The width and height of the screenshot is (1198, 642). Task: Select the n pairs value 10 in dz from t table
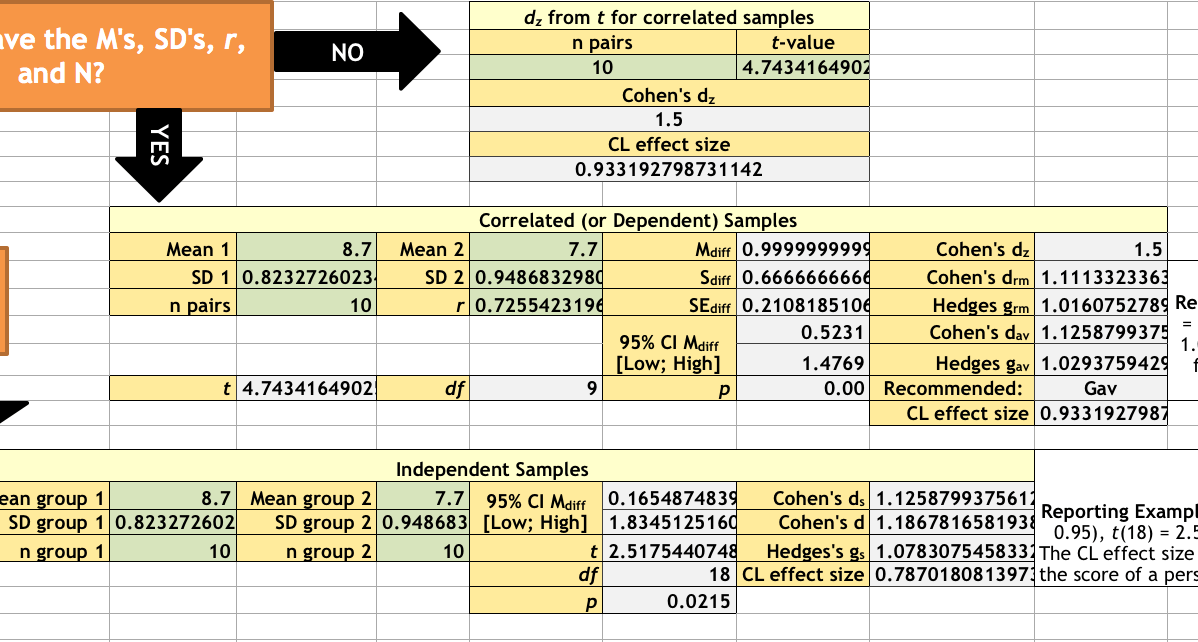[603, 67]
